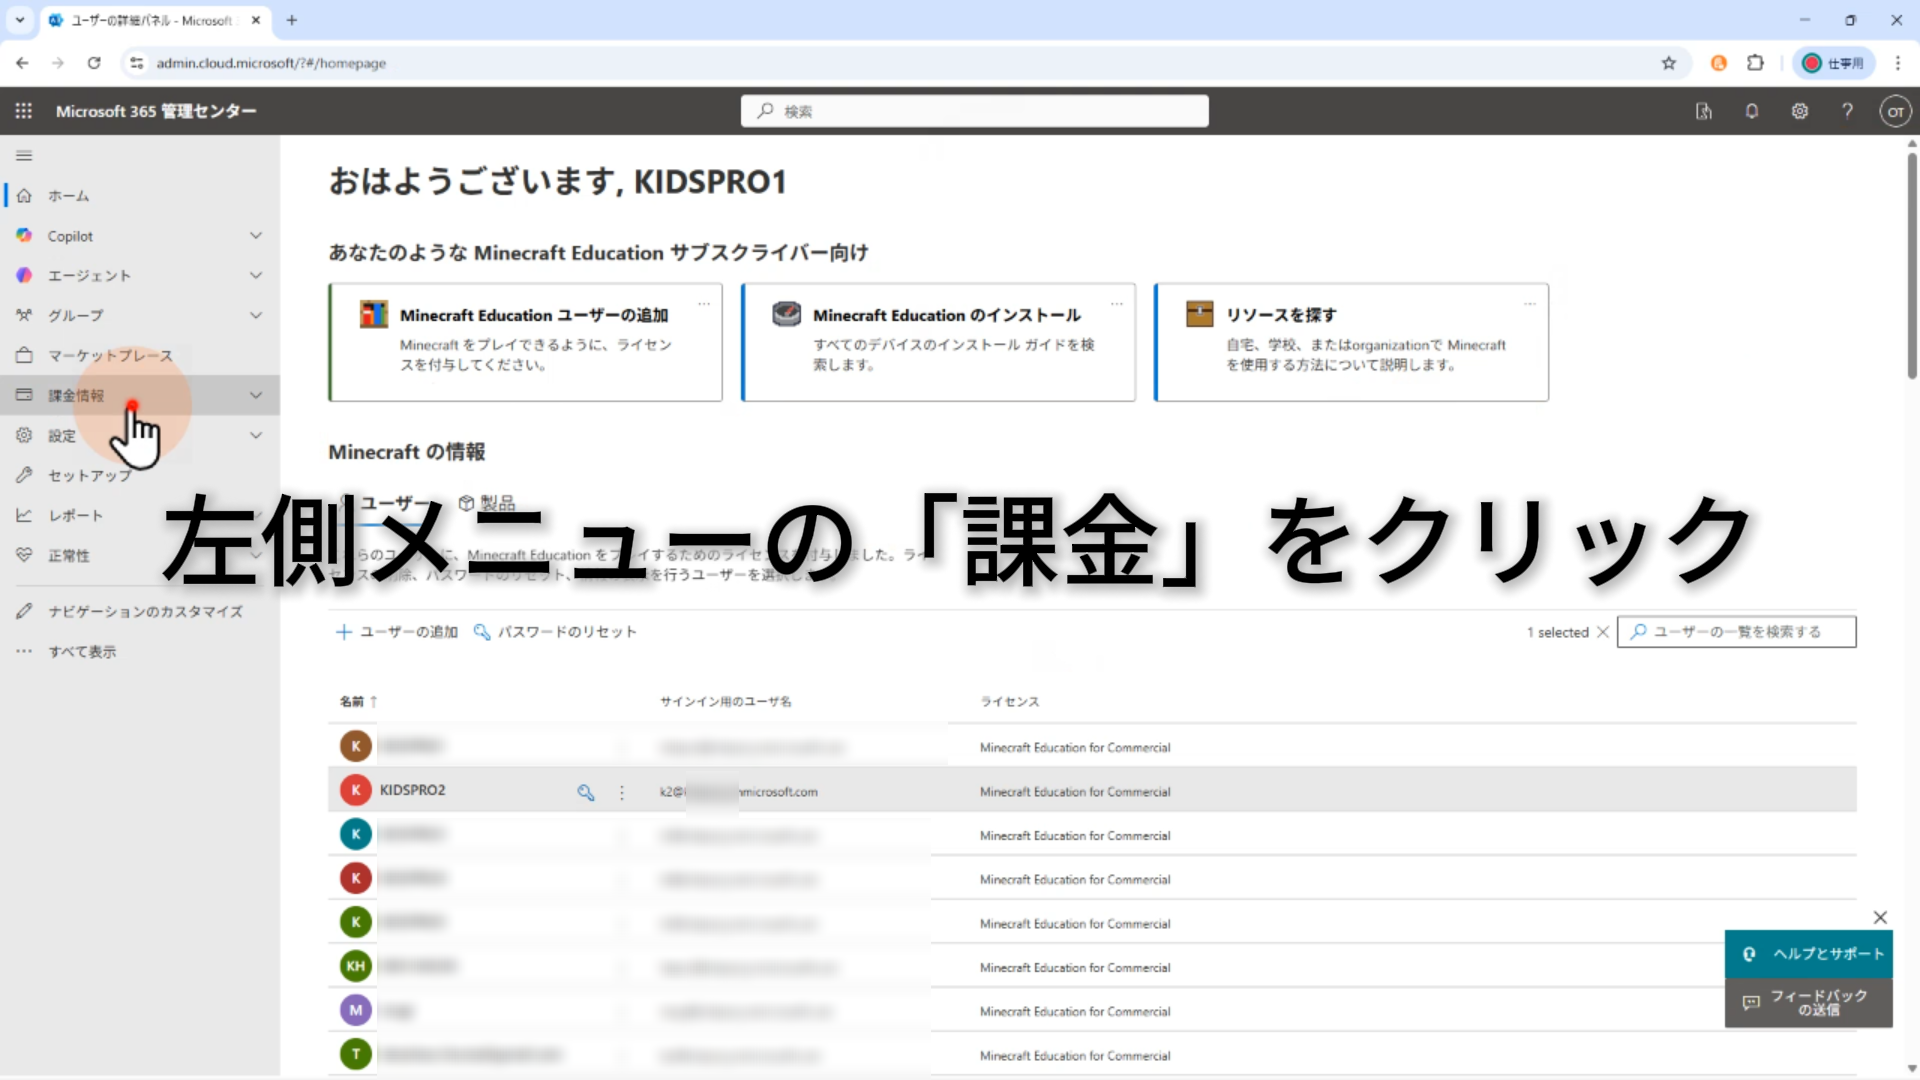Open more actions dots for KIDSPRO2
The width and height of the screenshot is (1920, 1080).
[x=622, y=792]
